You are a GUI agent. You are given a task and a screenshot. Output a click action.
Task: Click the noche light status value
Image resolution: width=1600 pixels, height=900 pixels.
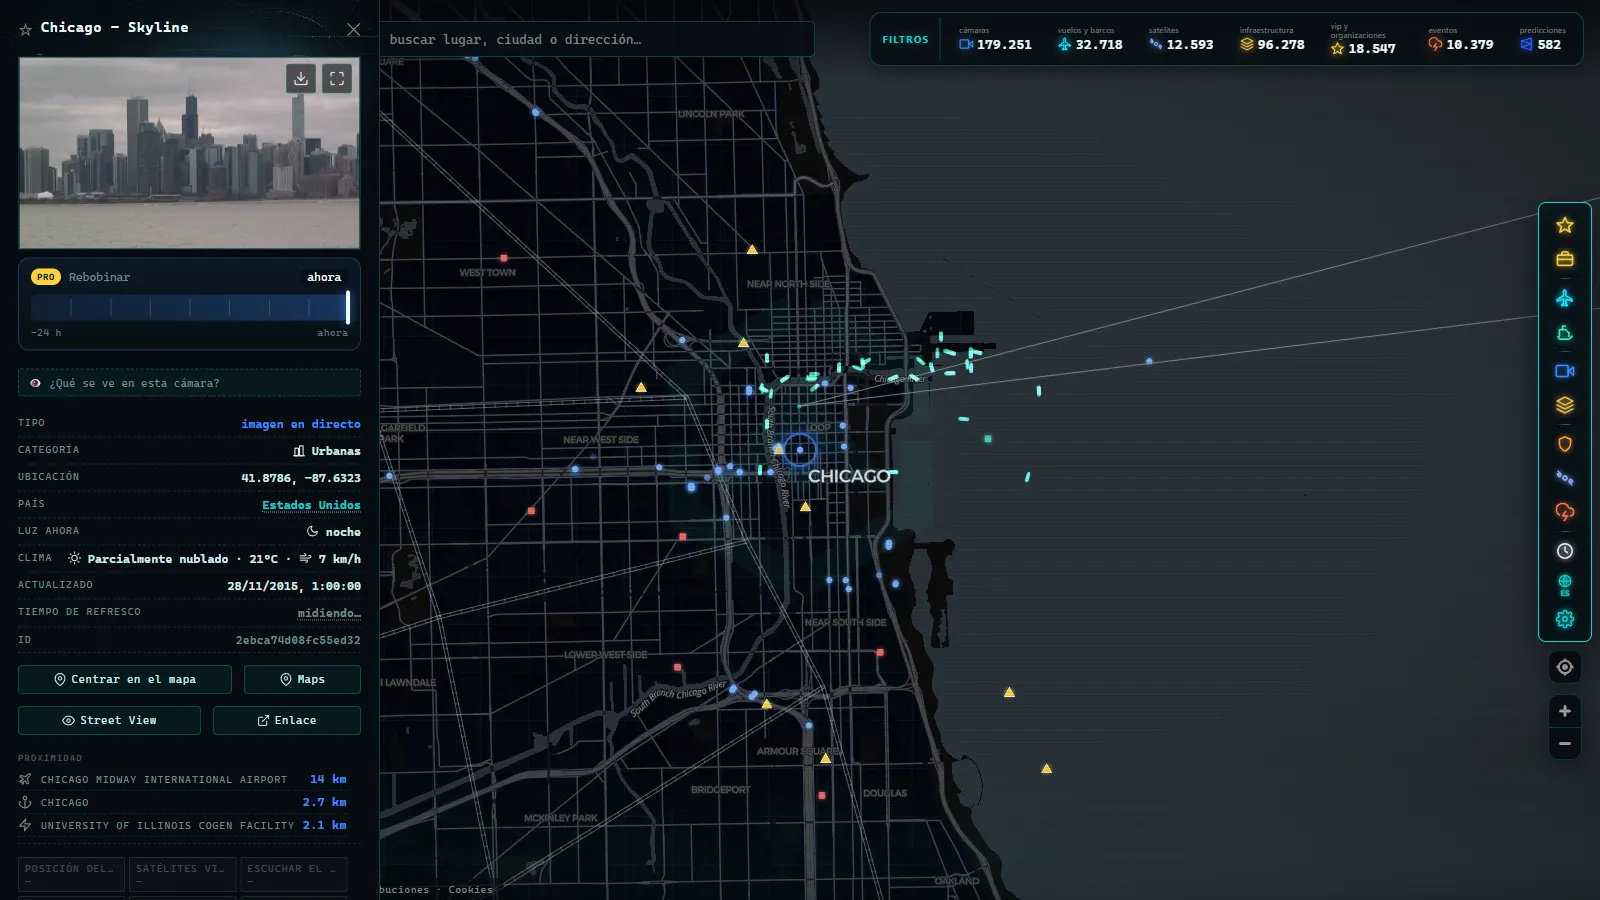point(334,532)
